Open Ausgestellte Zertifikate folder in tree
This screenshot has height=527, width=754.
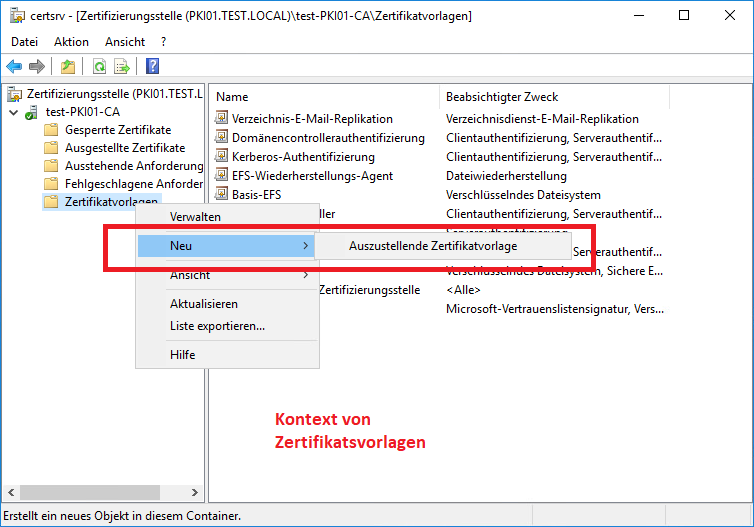tap(124, 148)
